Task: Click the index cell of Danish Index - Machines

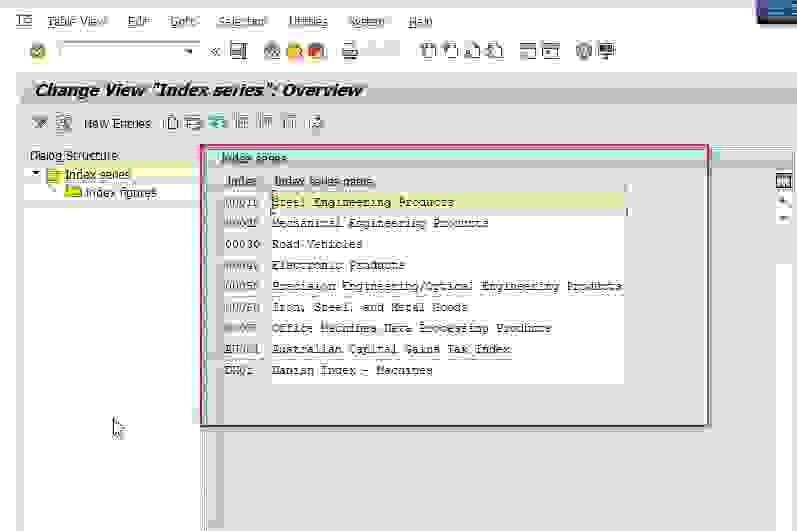Action: click(x=243, y=370)
